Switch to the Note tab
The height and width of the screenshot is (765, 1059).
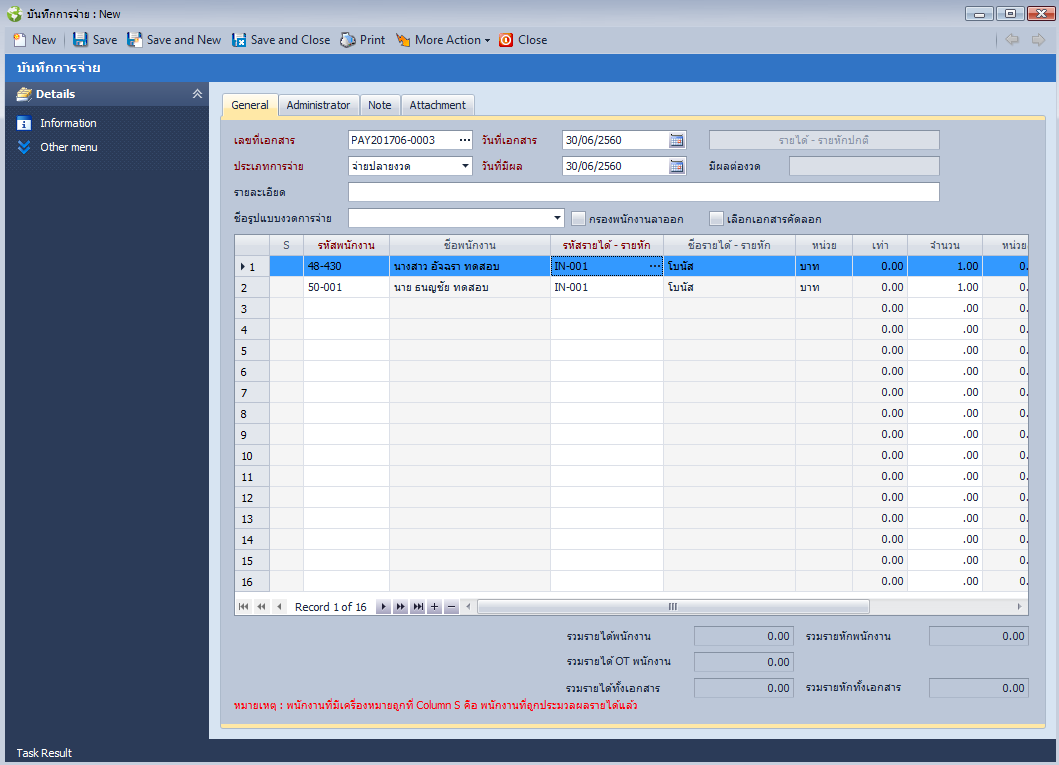pos(380,105)
